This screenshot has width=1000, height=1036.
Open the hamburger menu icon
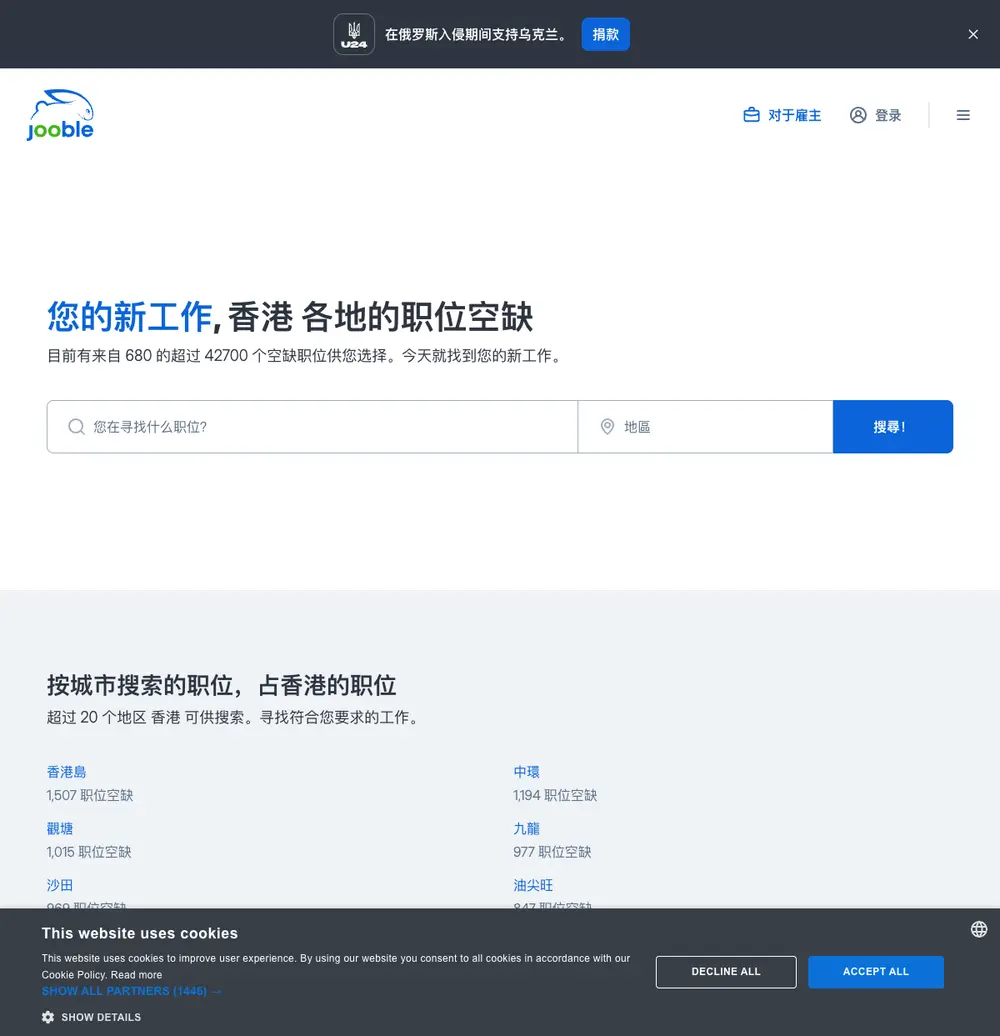point(963,115)
